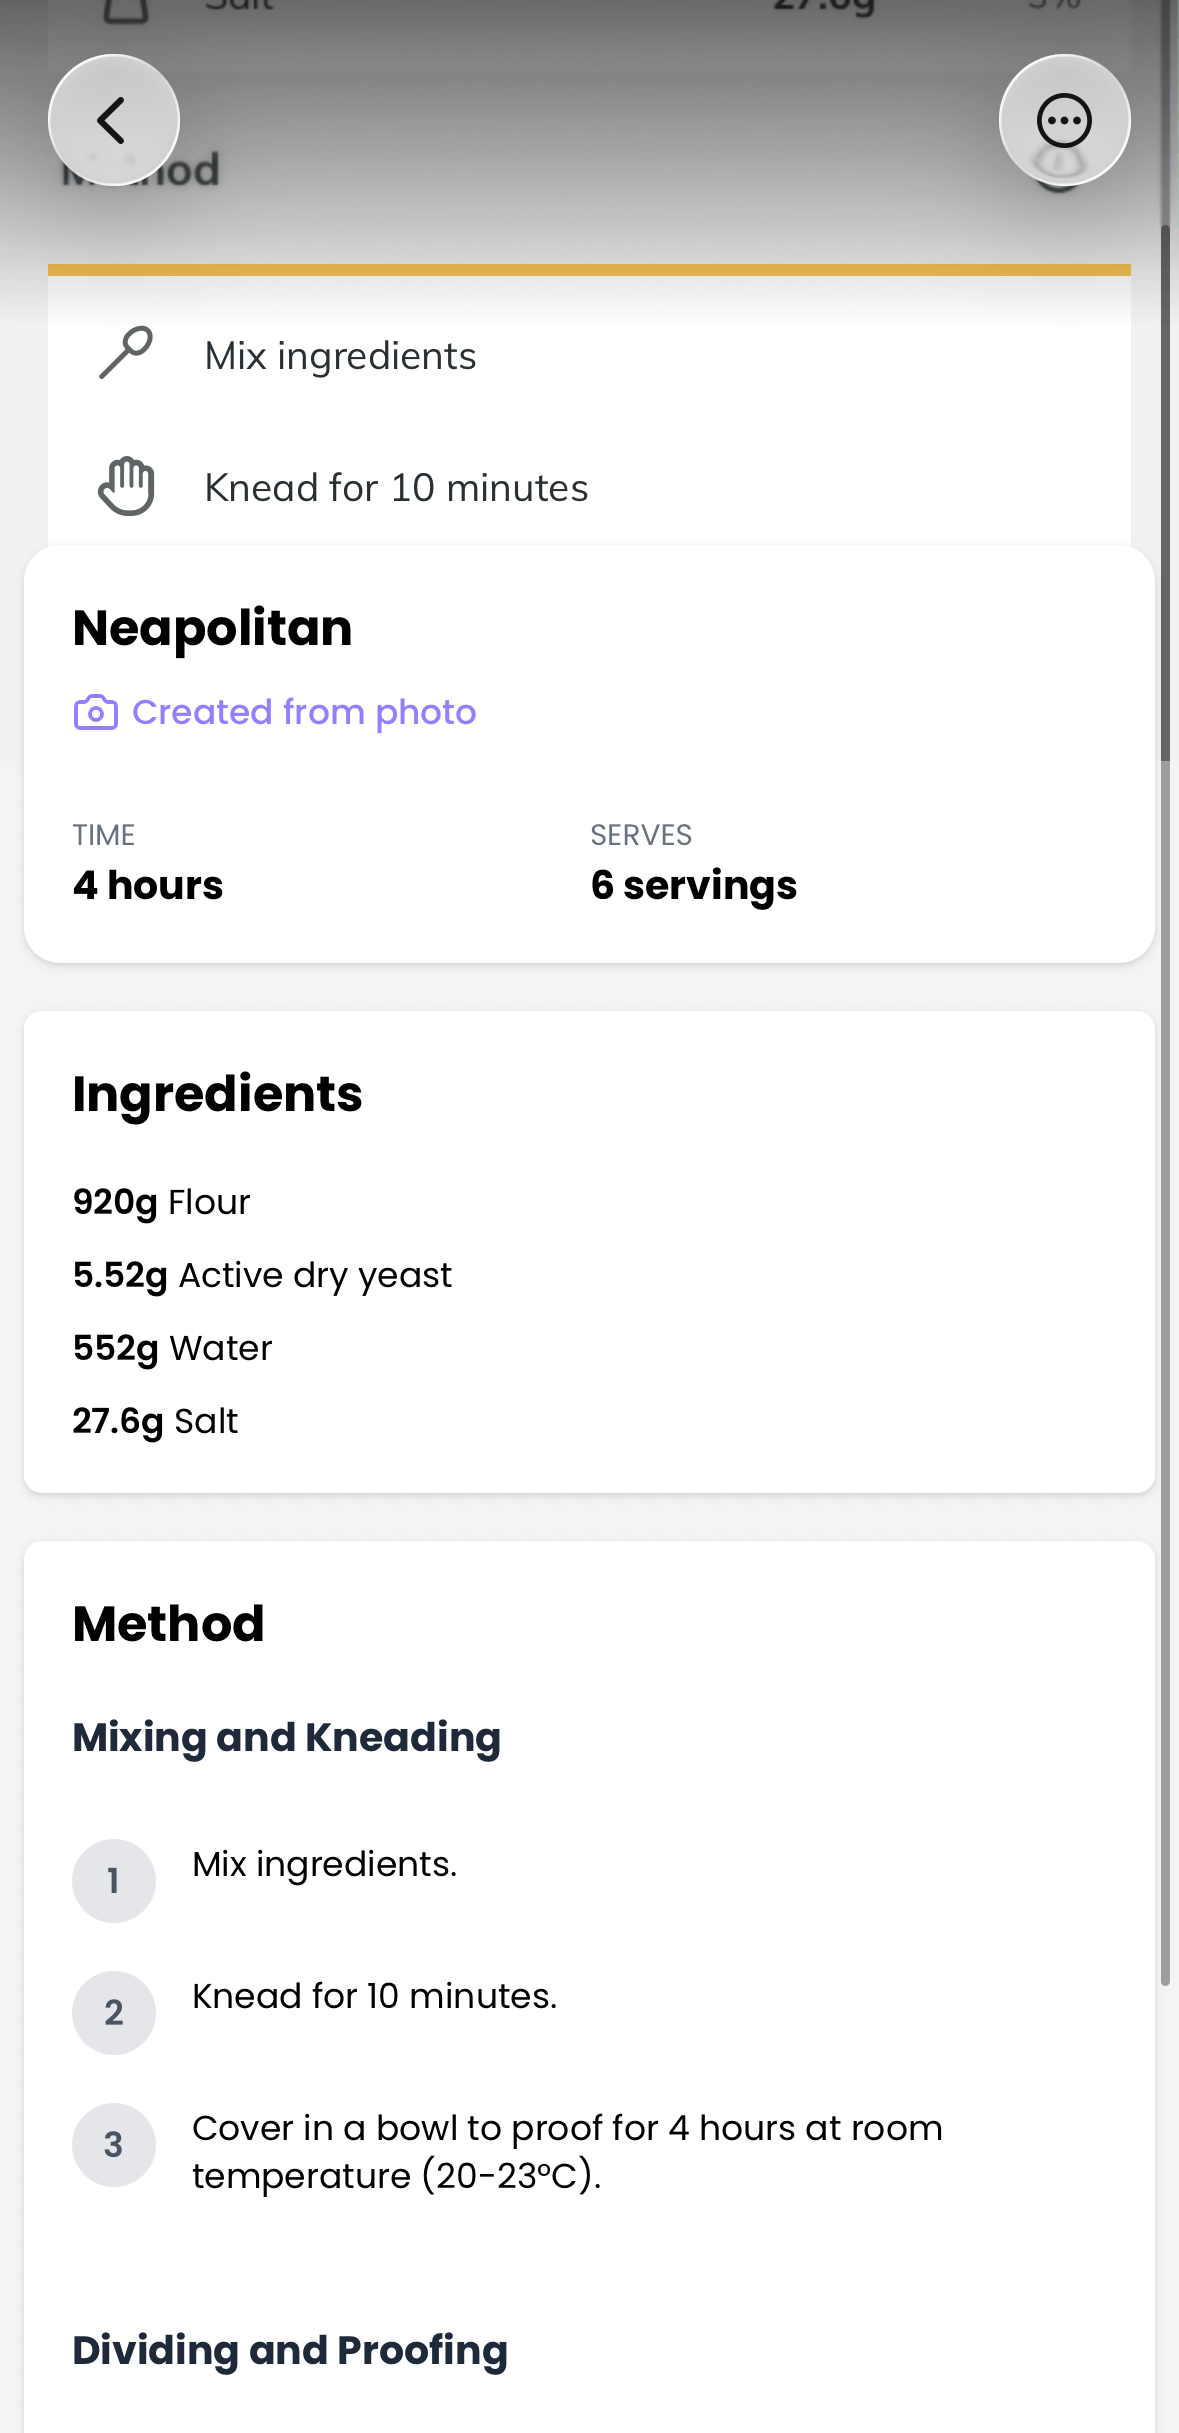Click the yellow progress bar at top
Viewport: 1179px width, 2433px height.
click(589, 269)
